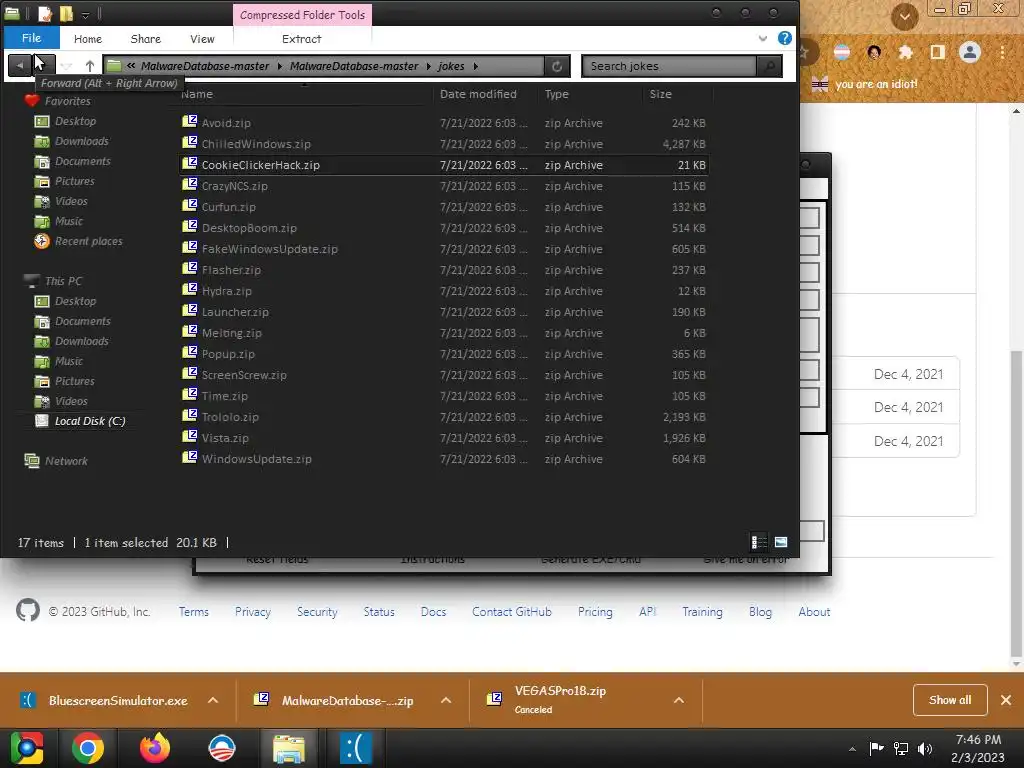1024x768 pixels.
Task: Click the jokes breadcrumb segment
Action: [x=451, y=66]
